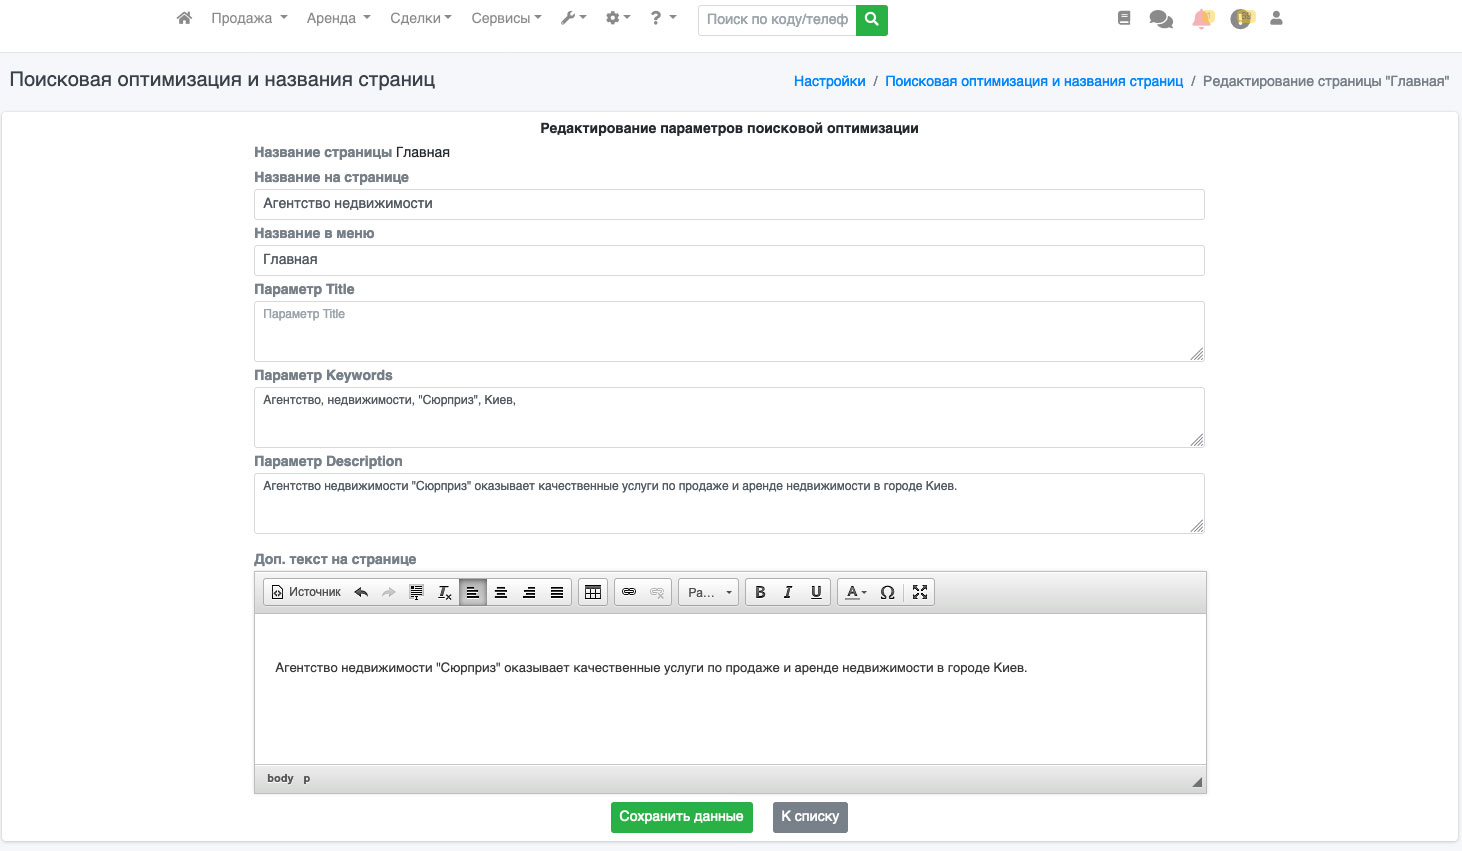Open the Продажа menu
This screenshot has width=1462, height=851.
point(249,18)
